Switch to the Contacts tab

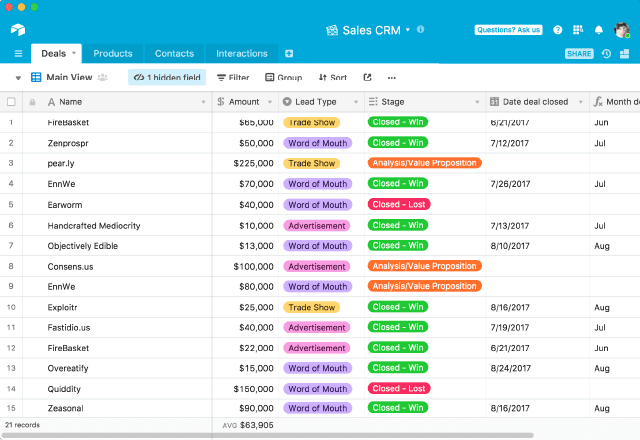[174, 53]
